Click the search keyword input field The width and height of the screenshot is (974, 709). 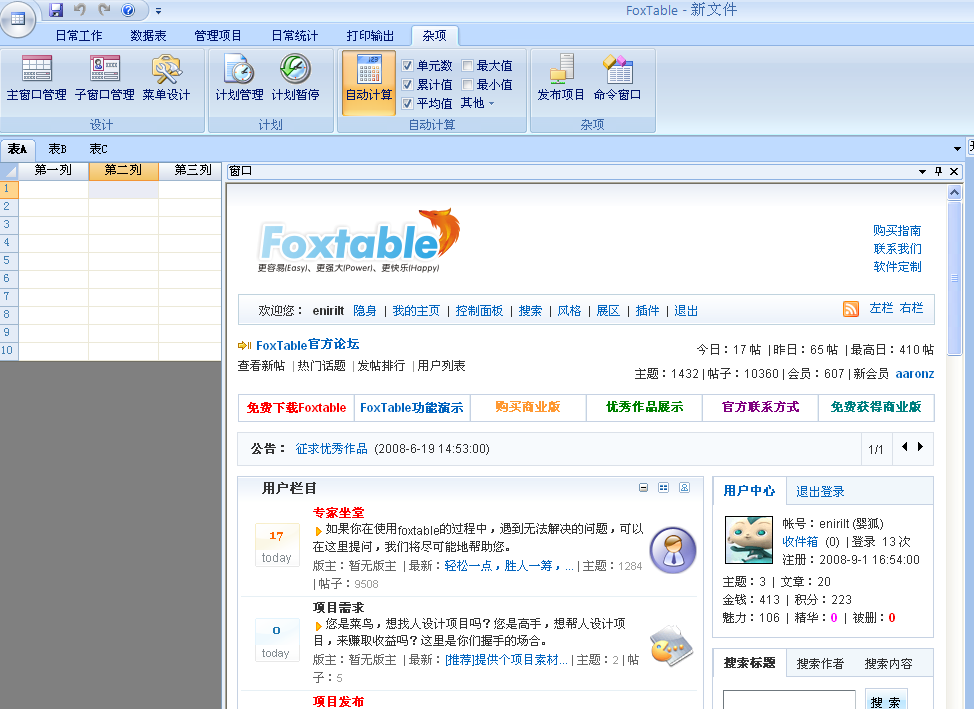click(789, 700)
